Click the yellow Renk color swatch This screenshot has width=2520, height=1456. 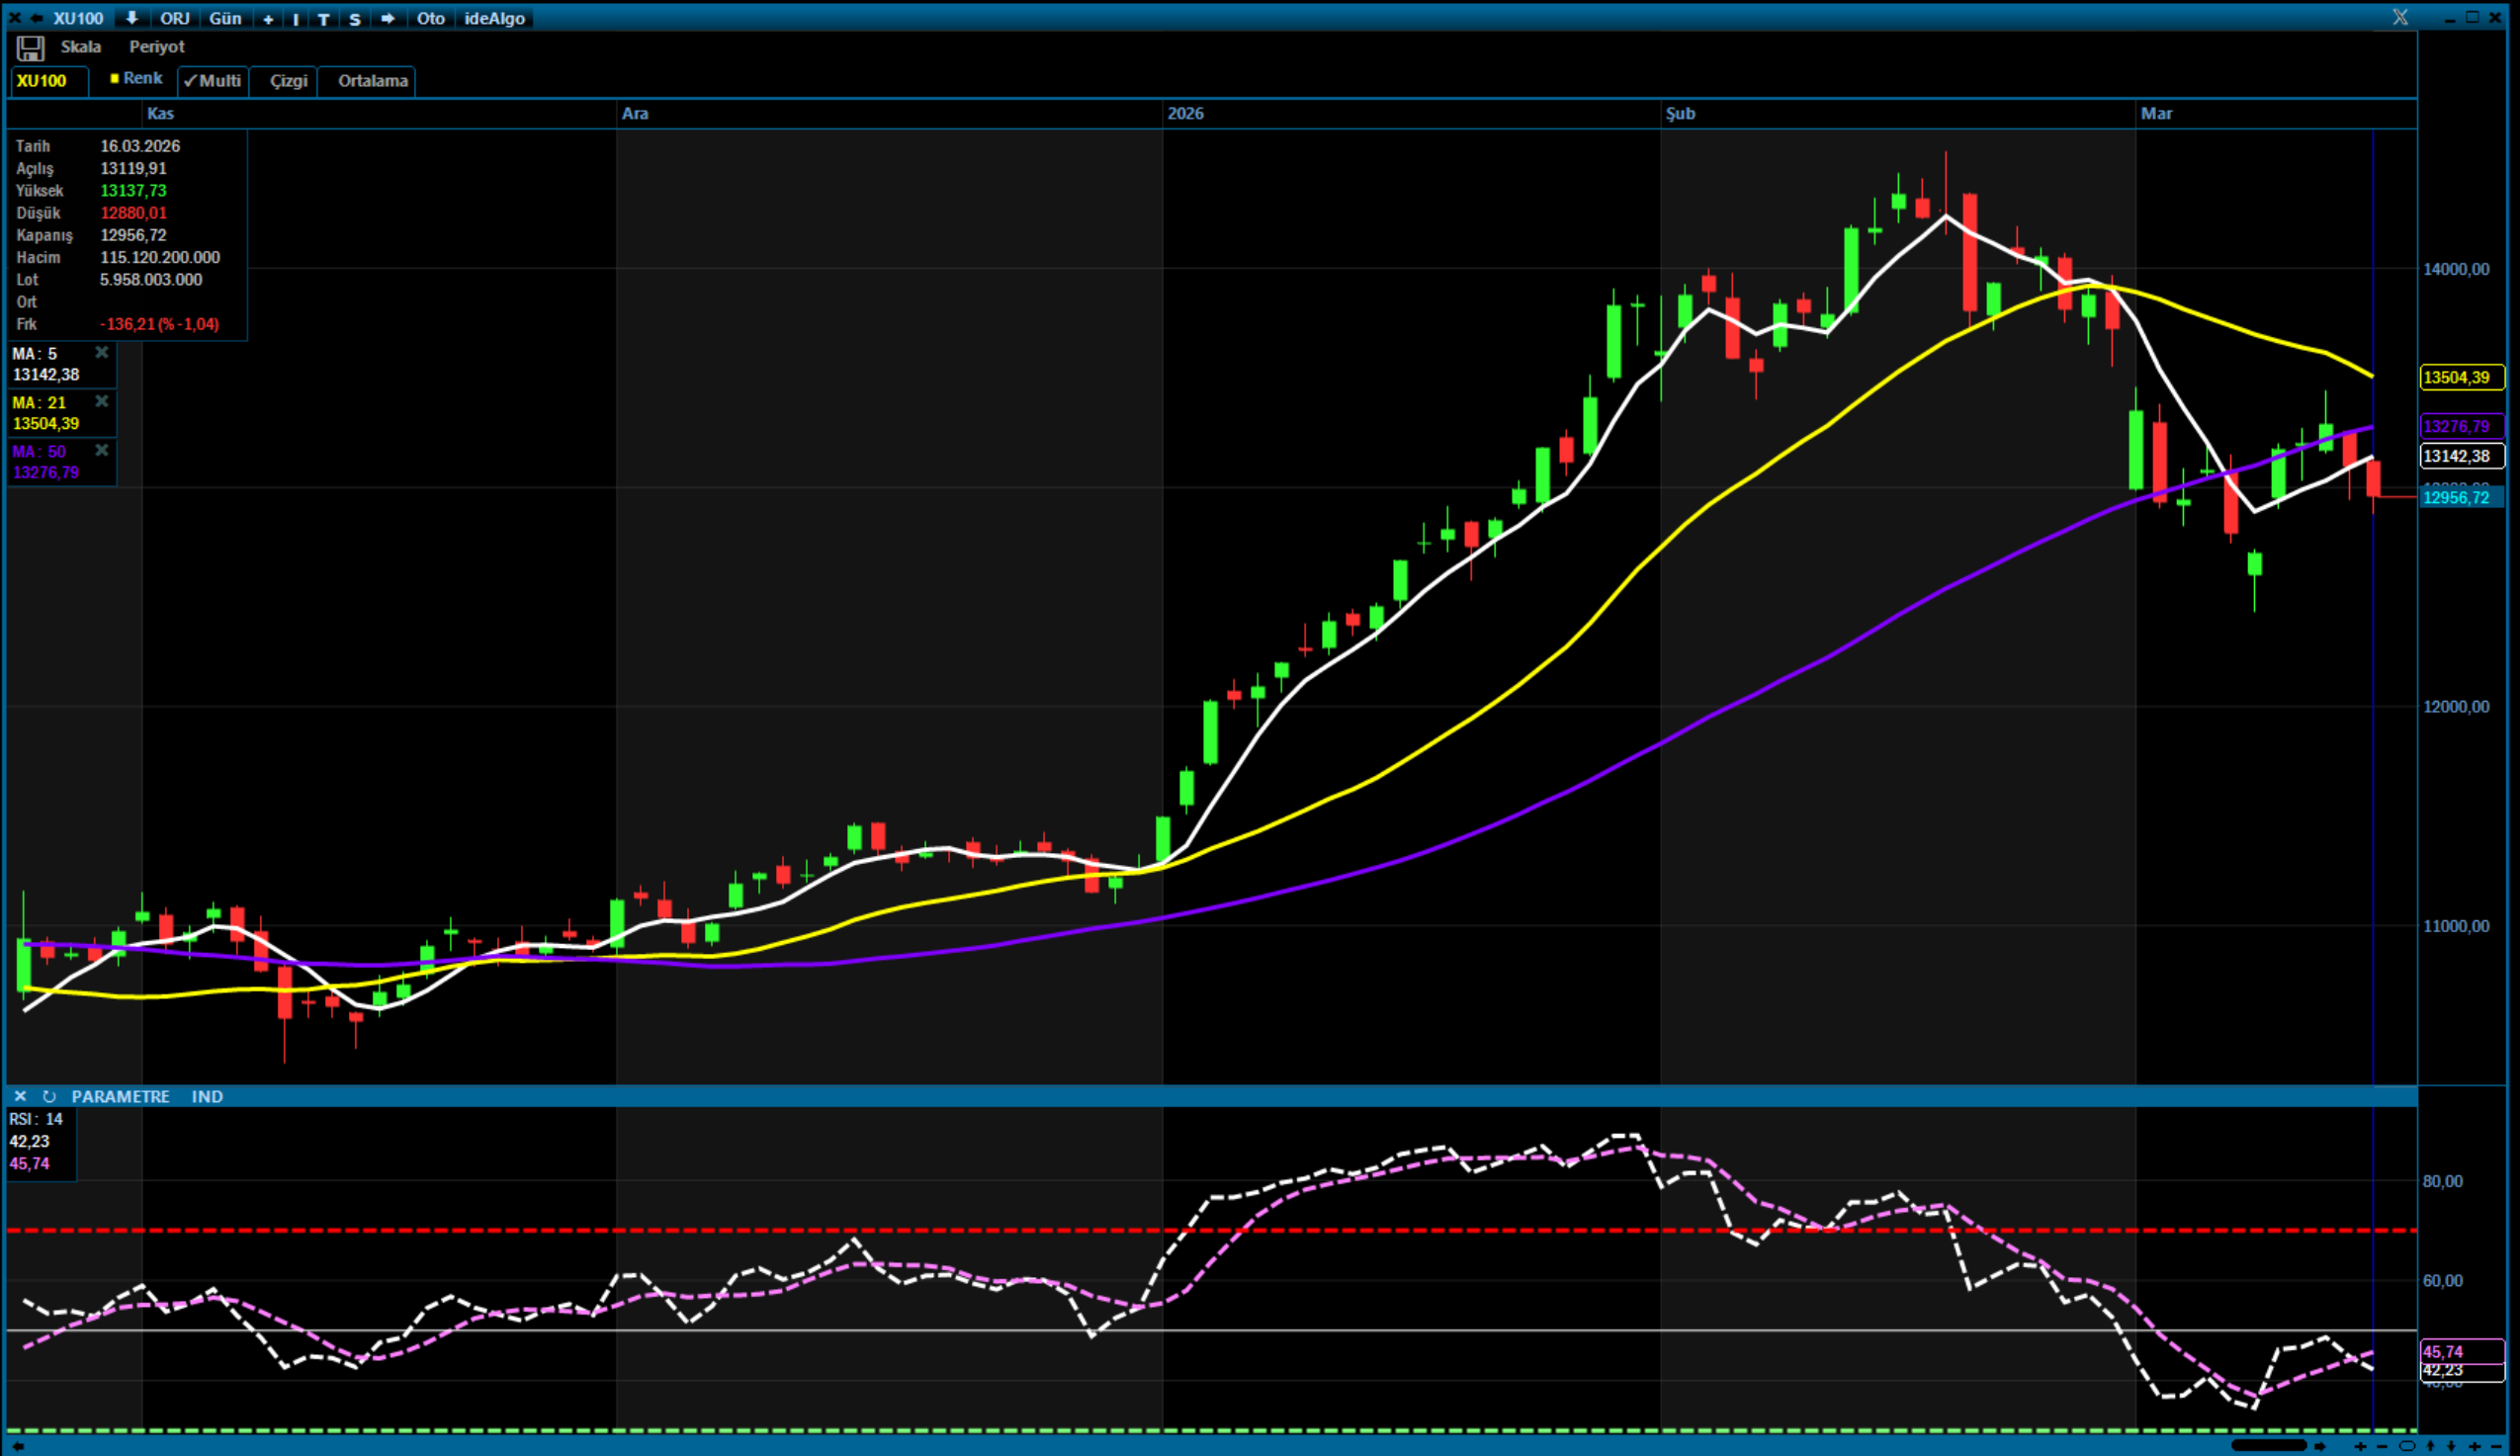click(114, 78)
